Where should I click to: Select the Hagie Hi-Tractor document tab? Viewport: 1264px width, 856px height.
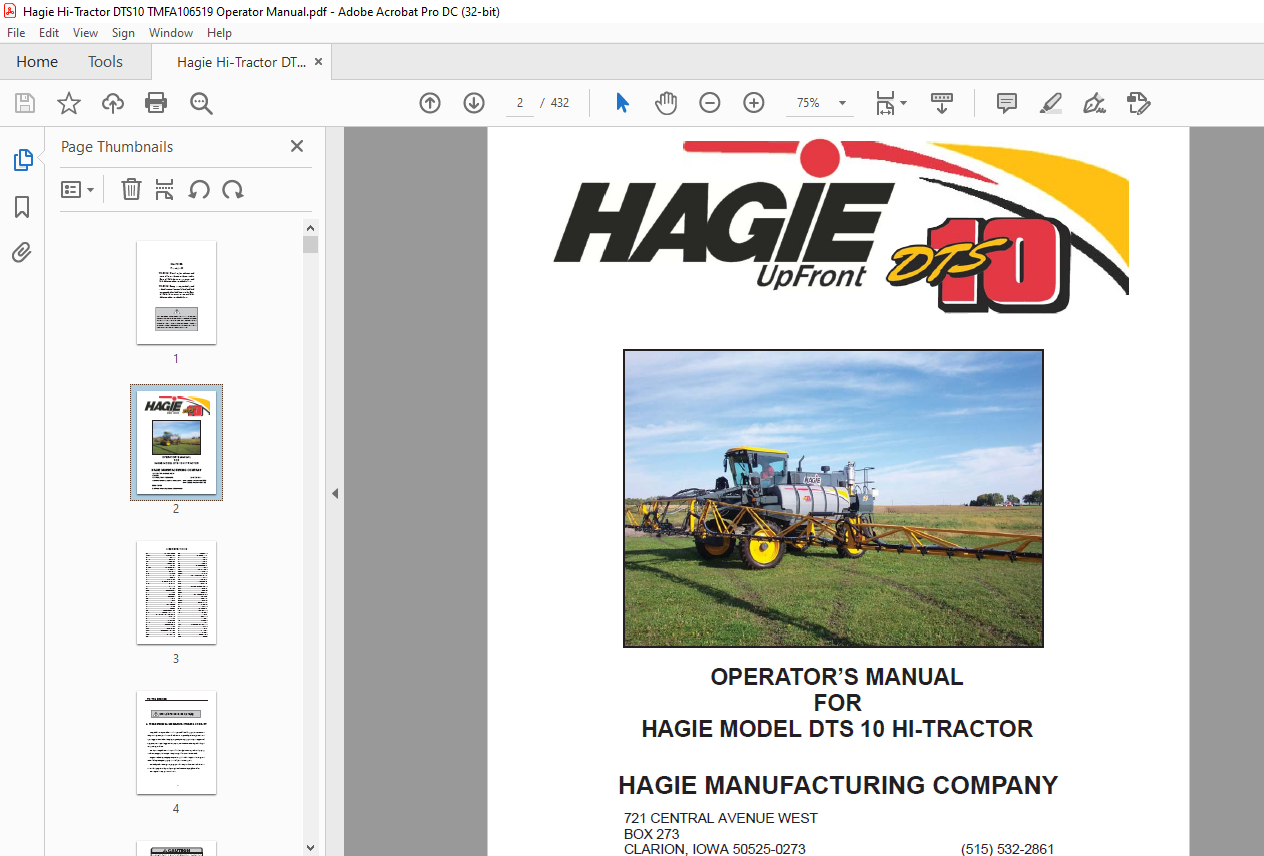point(241,62)
